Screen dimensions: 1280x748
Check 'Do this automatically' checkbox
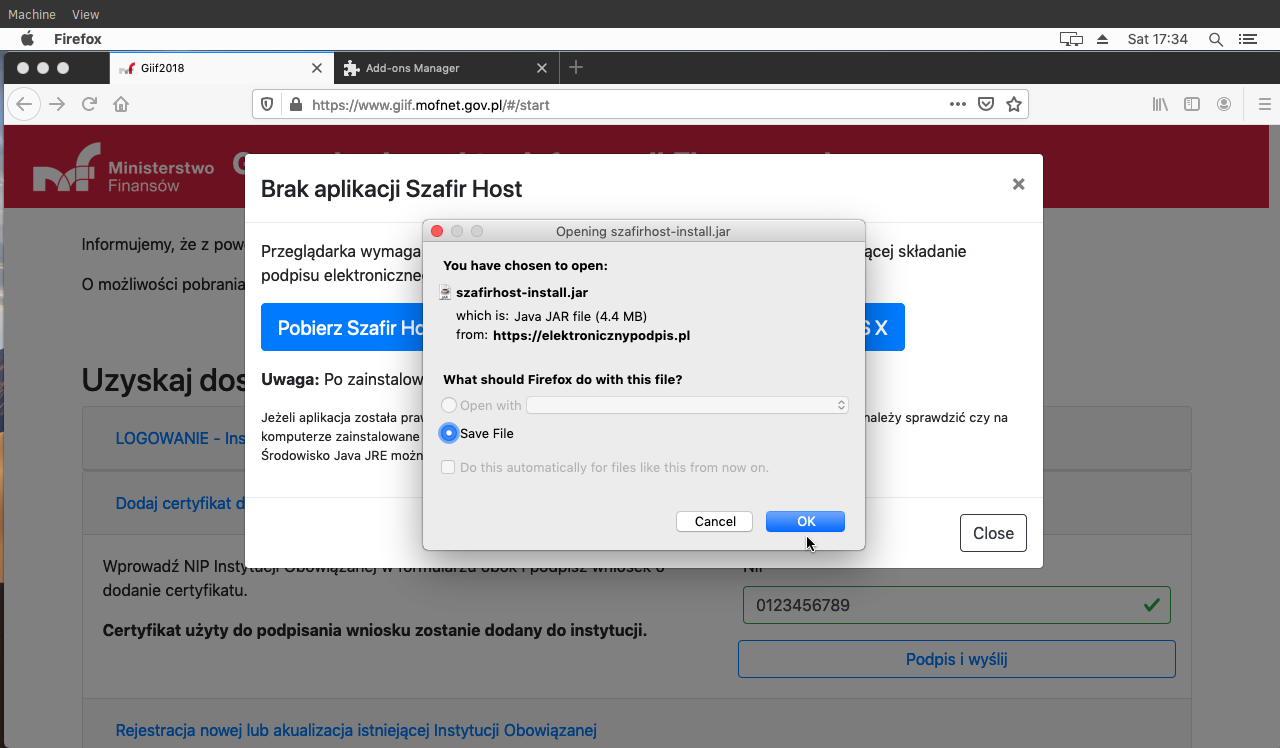pyautogui.click(x=448, y=467)
